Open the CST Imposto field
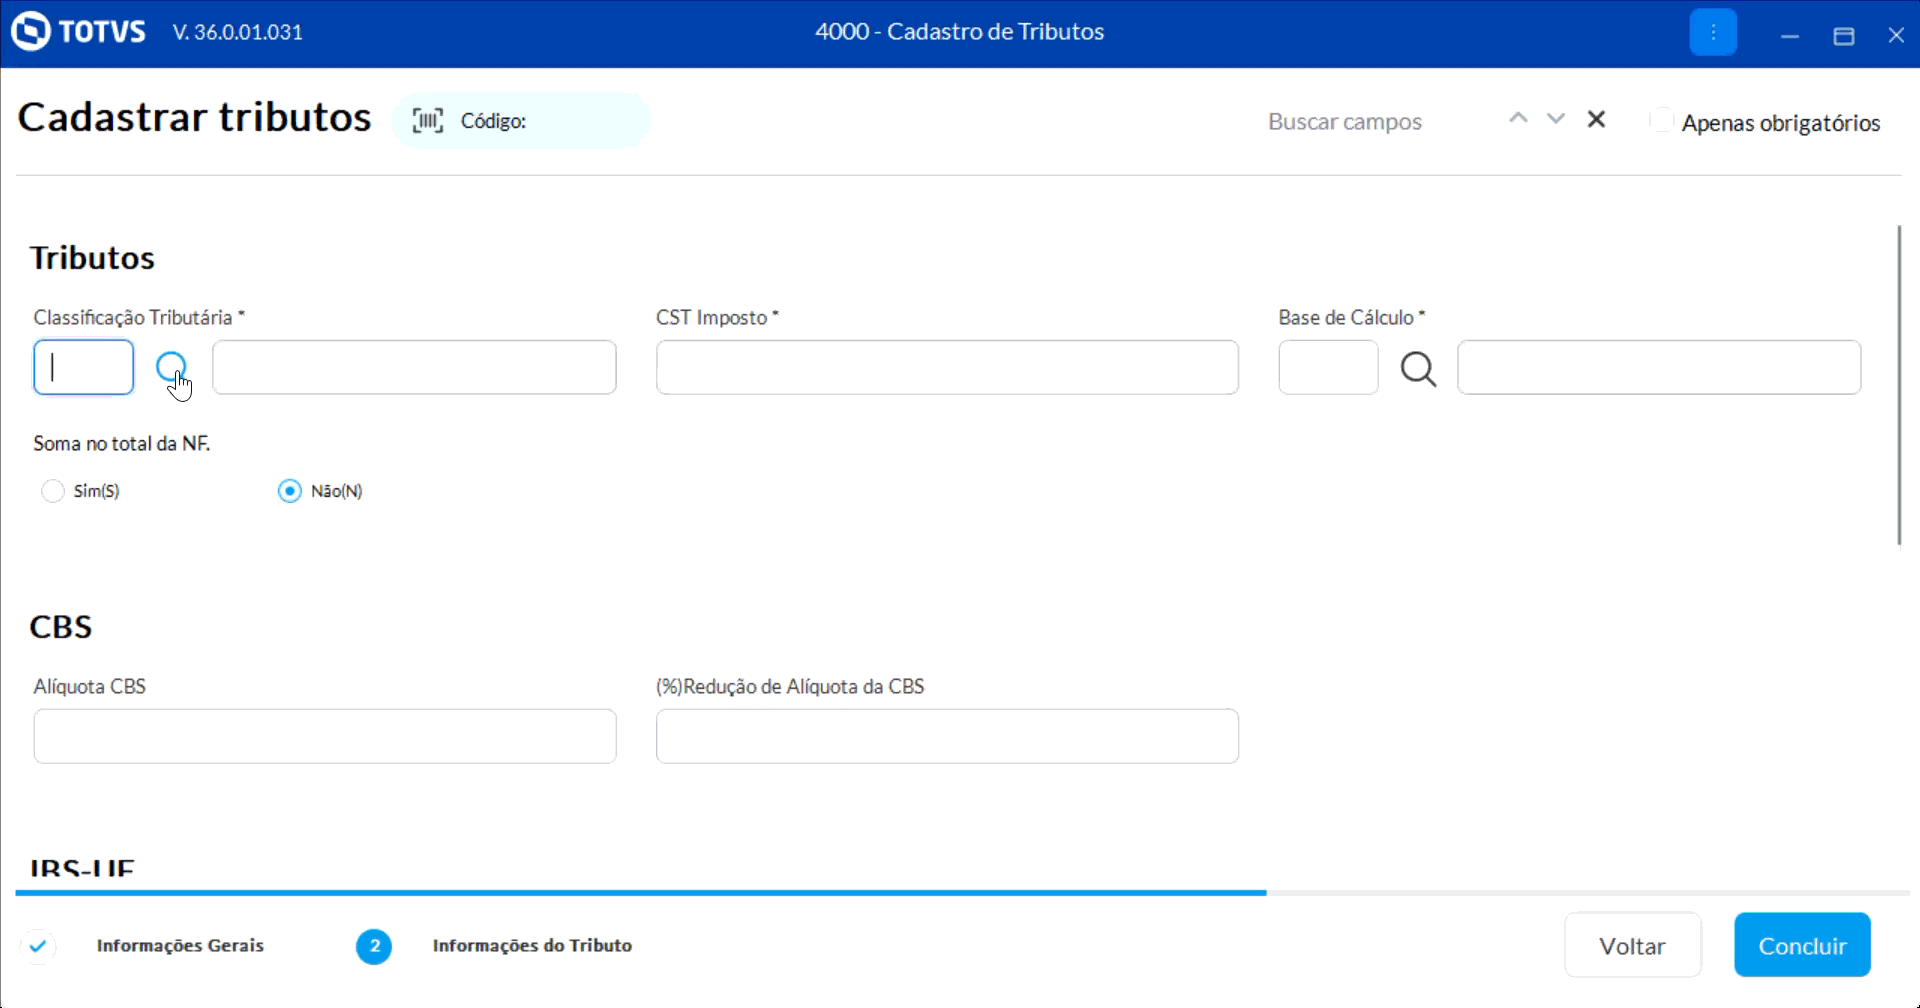Viewport: 1920px width, 1008px height. 947,367
